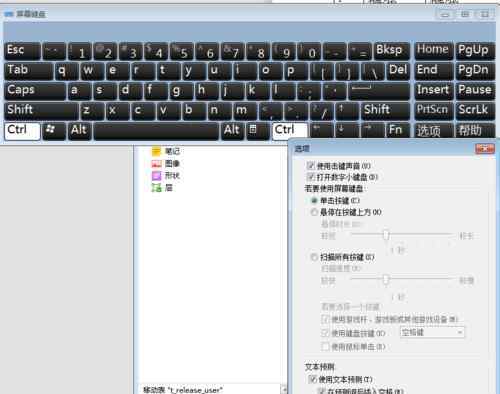Click the Bksp key

392,51
